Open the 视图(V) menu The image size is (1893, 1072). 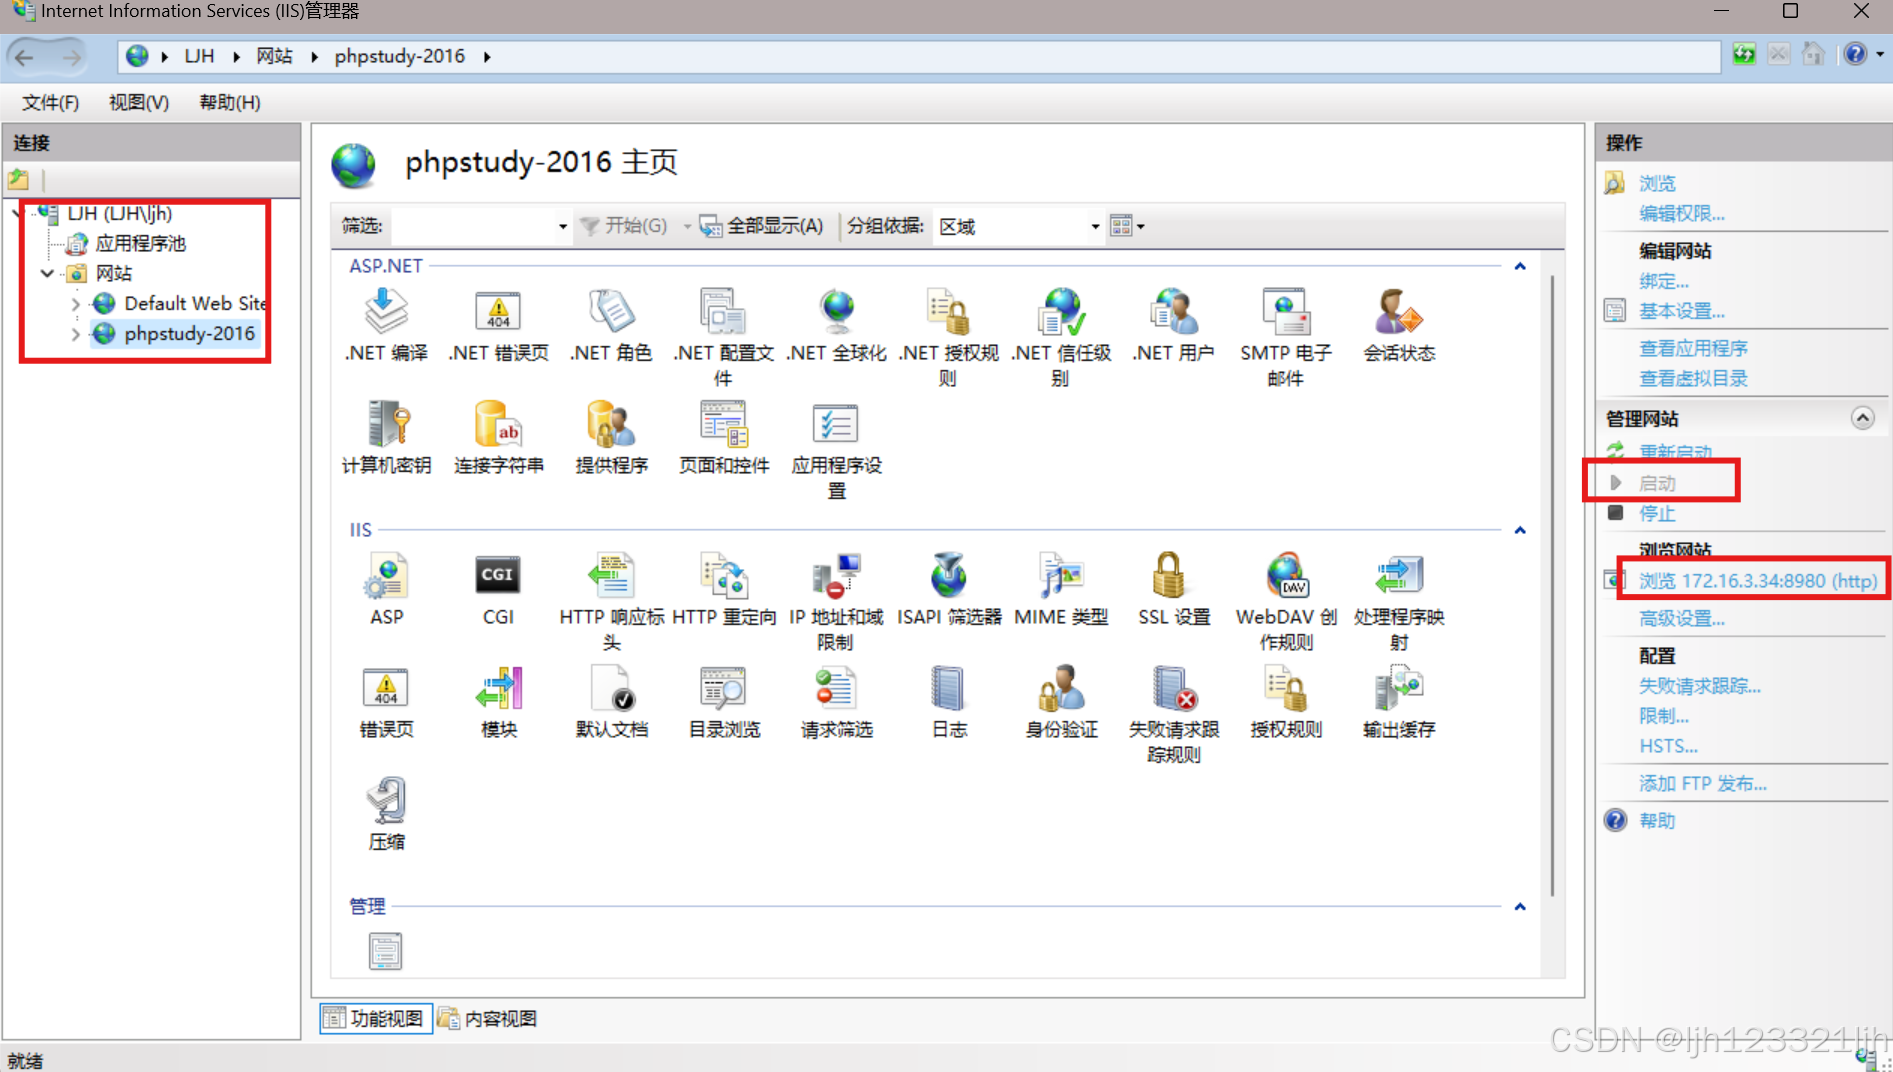[x=138, y=102]
